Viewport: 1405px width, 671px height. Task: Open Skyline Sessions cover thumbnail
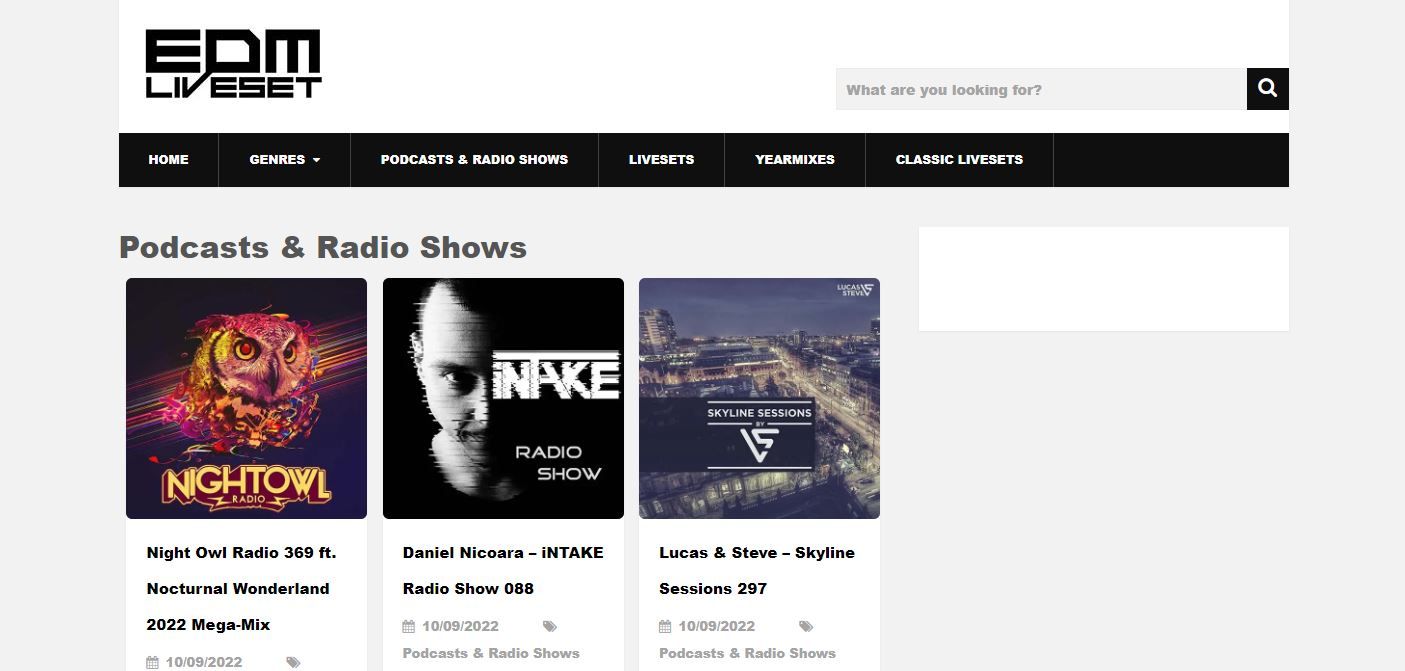tap(759, 398)
